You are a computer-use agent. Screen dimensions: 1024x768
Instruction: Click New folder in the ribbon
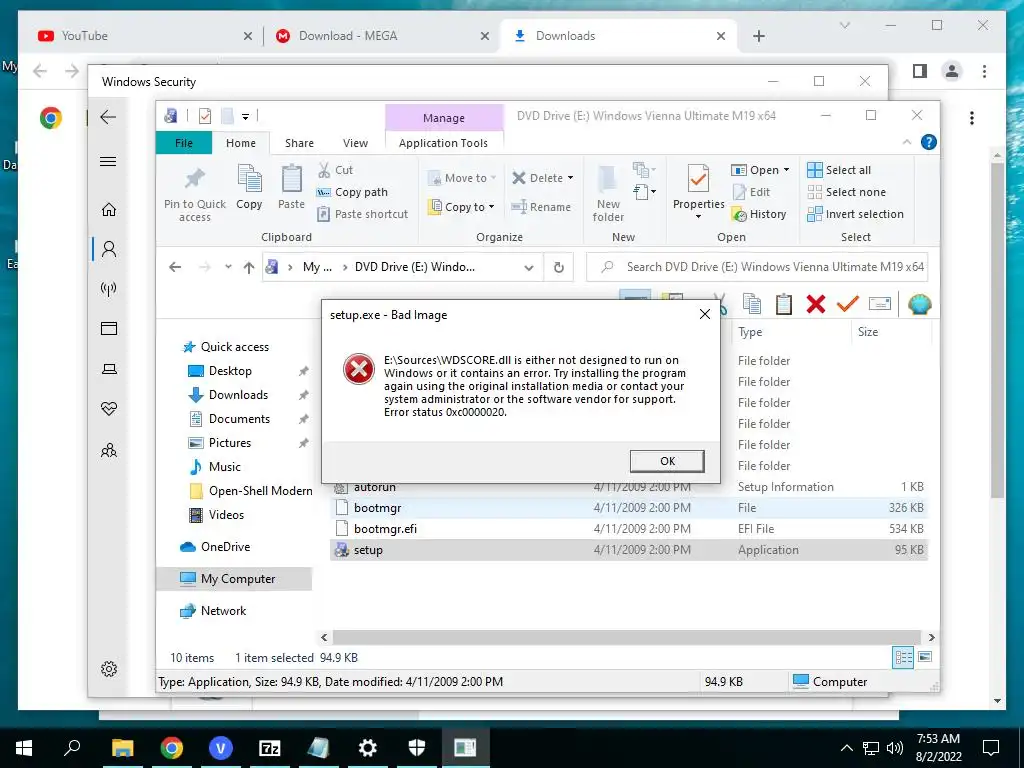pos(608,193)
